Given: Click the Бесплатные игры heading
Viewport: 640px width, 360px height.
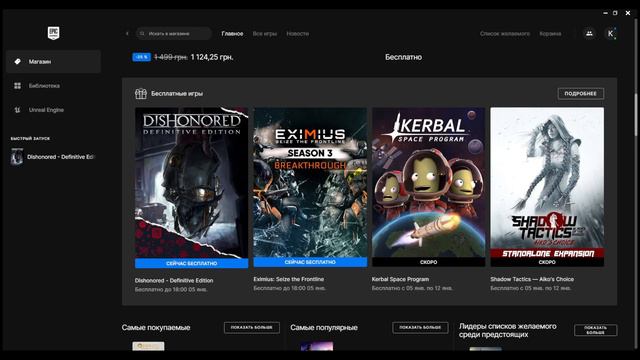Looking at the screenshot, I should pos(177,93).
